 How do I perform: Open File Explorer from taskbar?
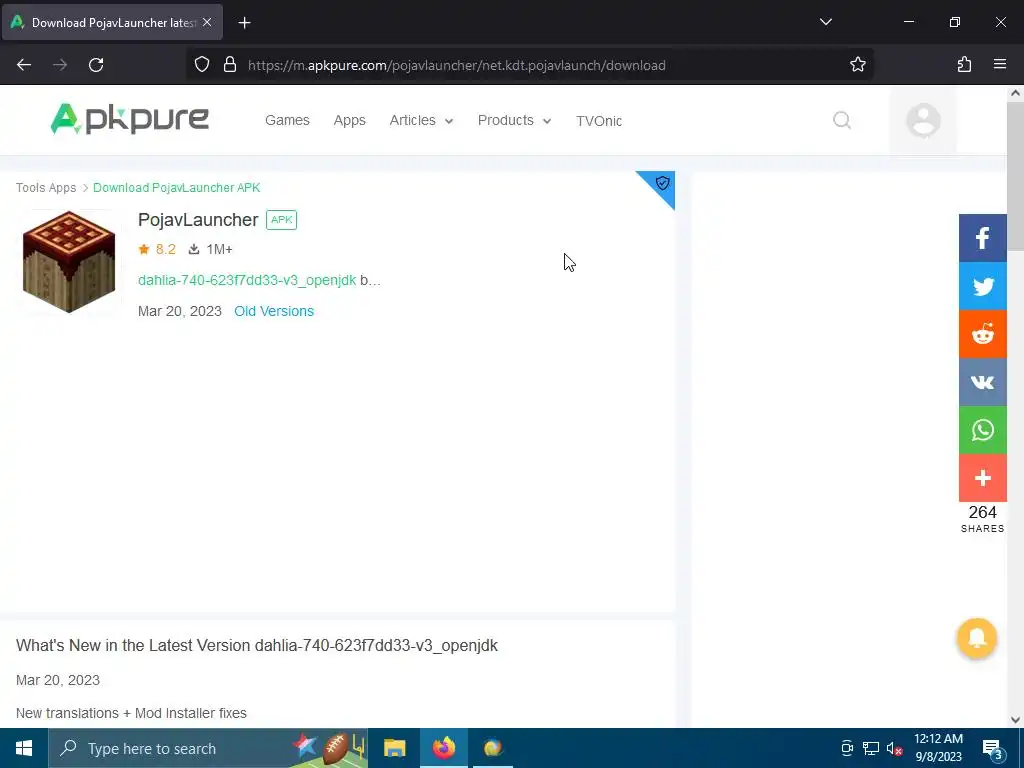(x=394, y=748)
